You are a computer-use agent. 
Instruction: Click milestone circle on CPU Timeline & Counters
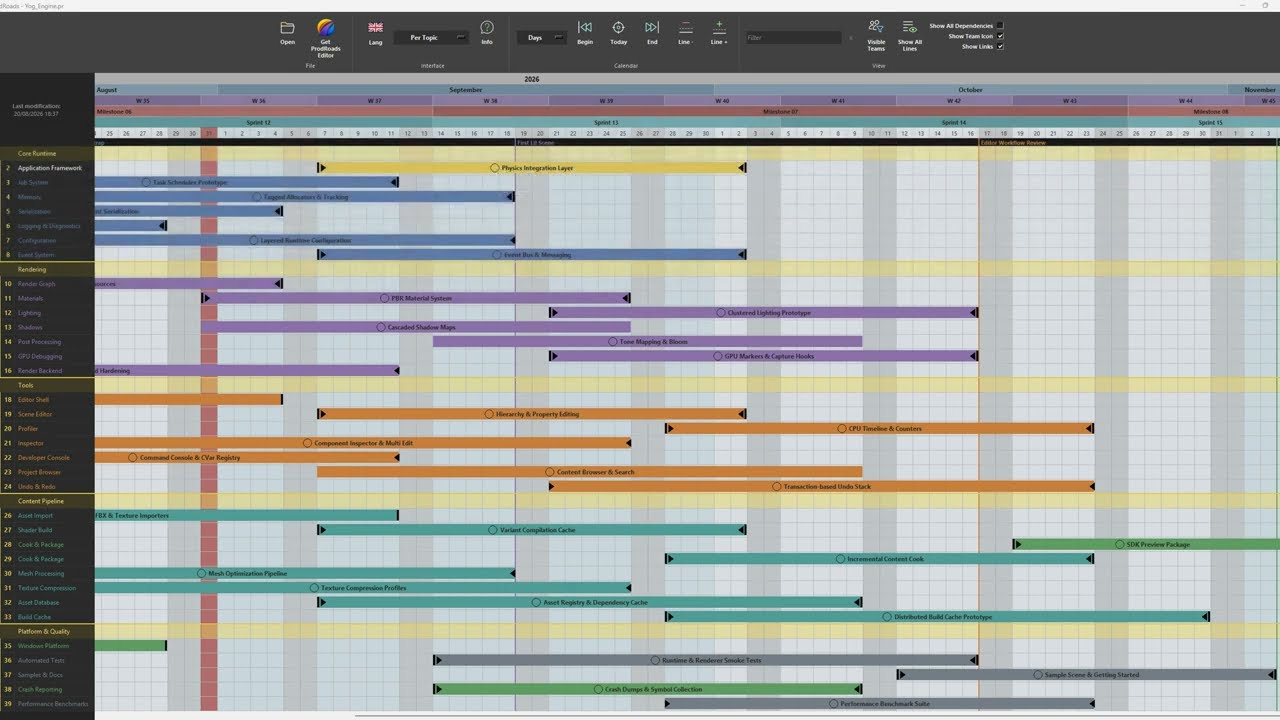[x=842, y=428]
